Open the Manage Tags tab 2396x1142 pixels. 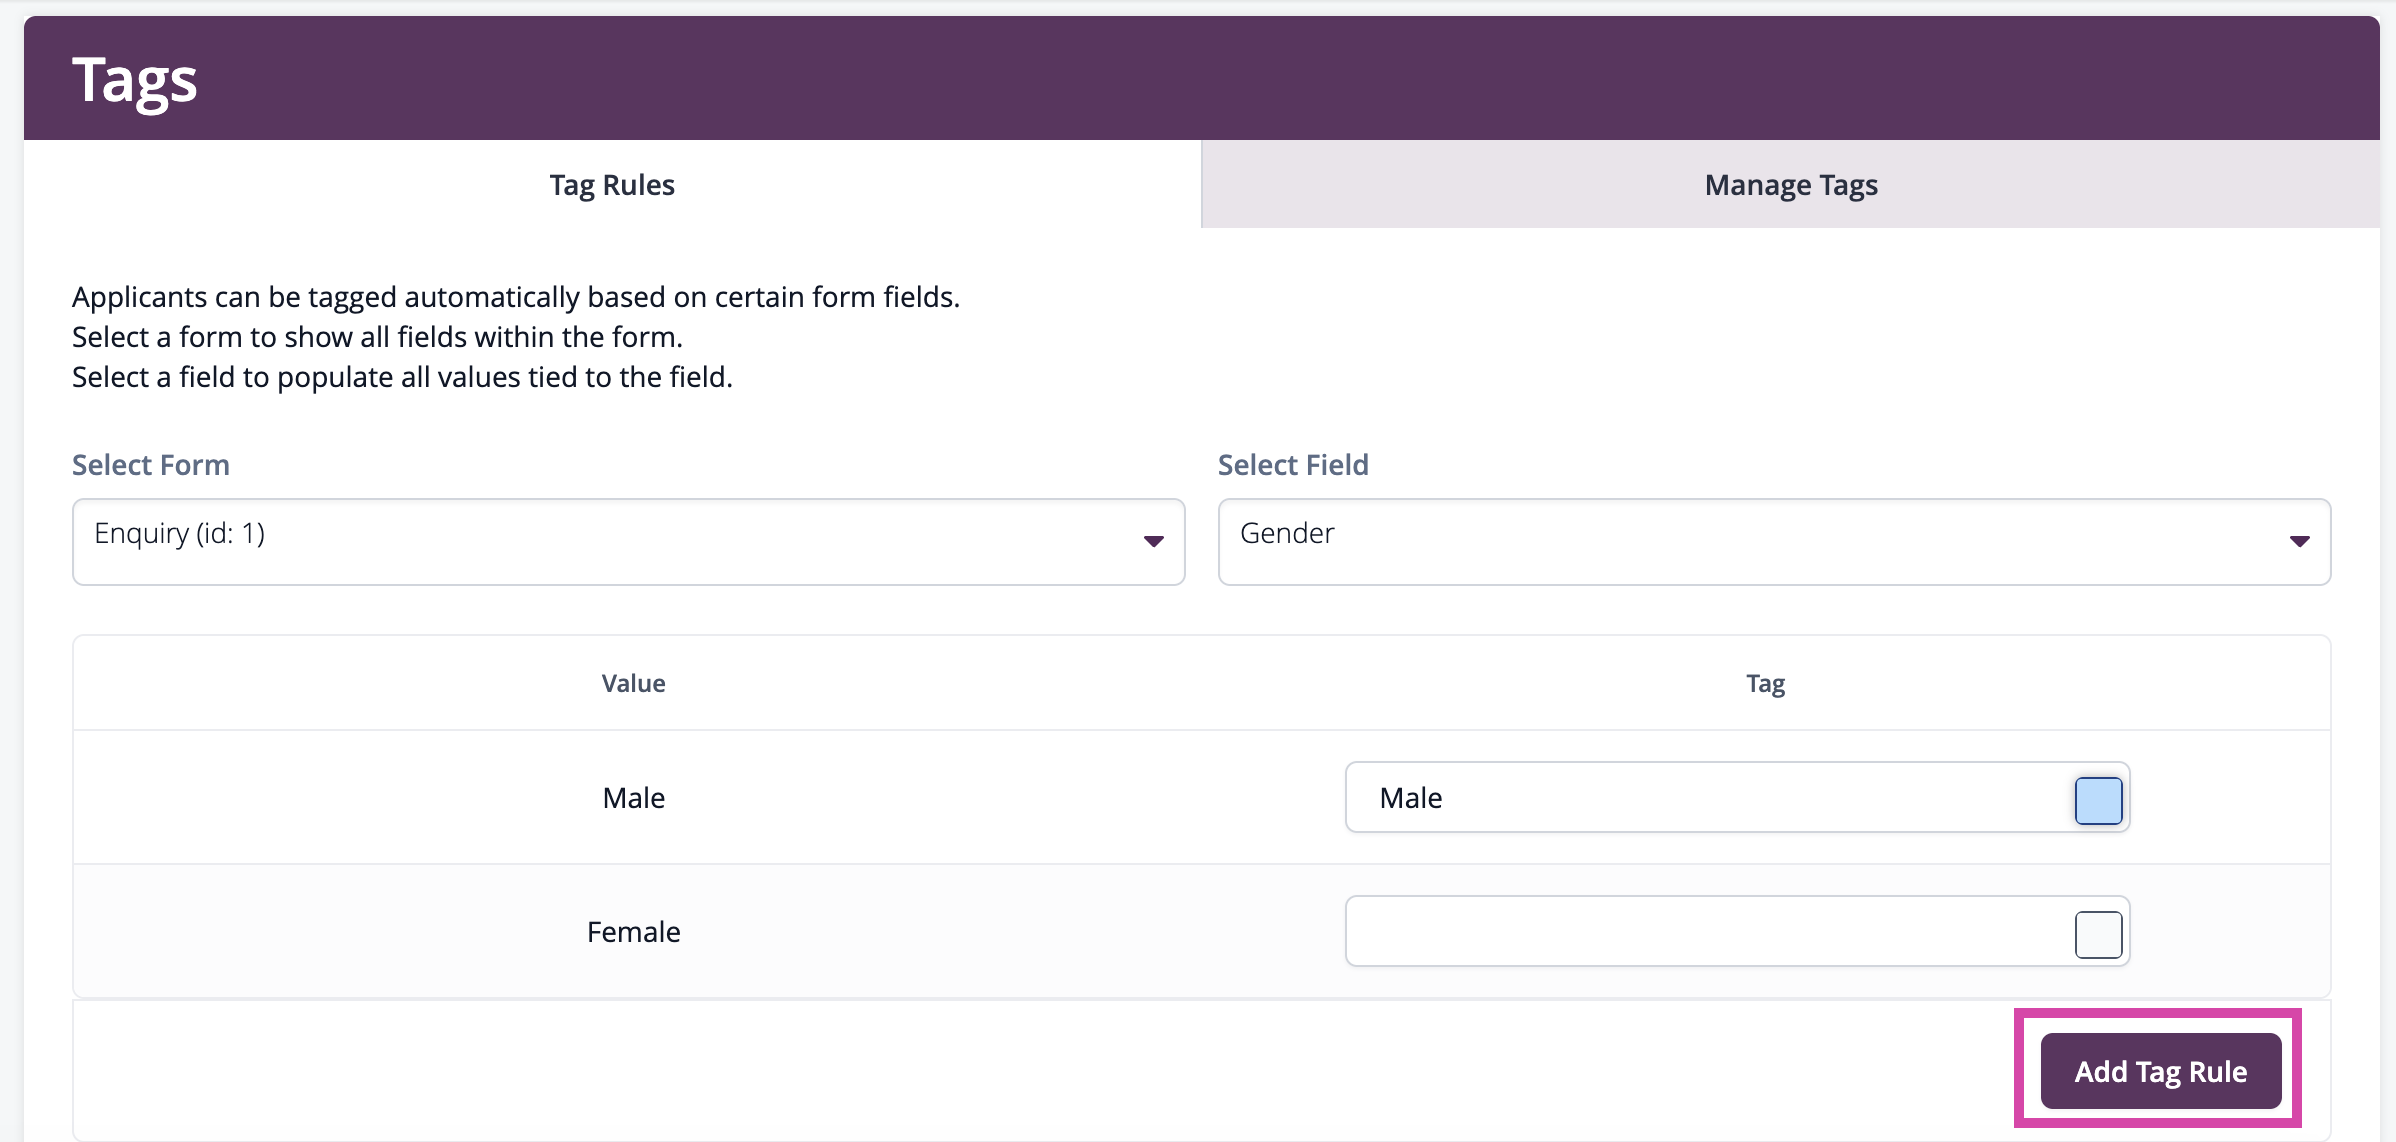click(x=1790, y=185)
